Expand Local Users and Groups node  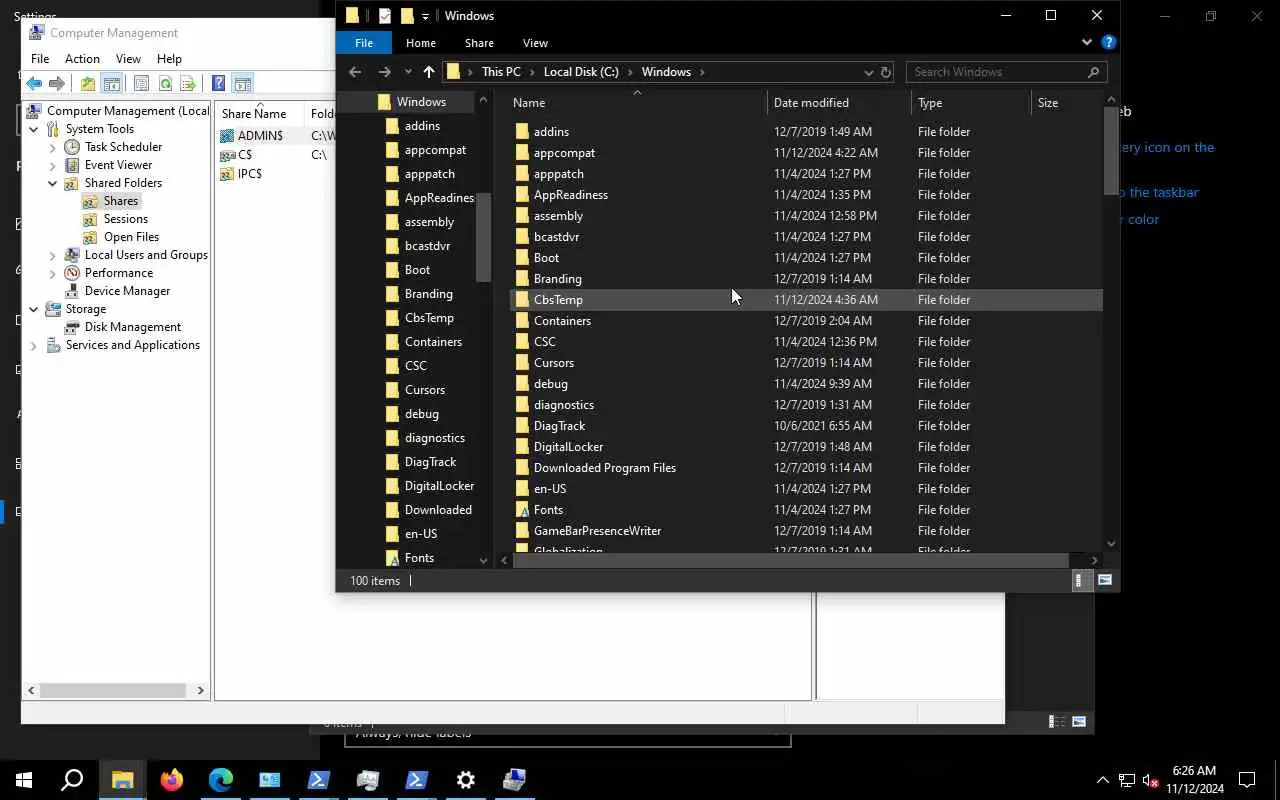(53, 255)
